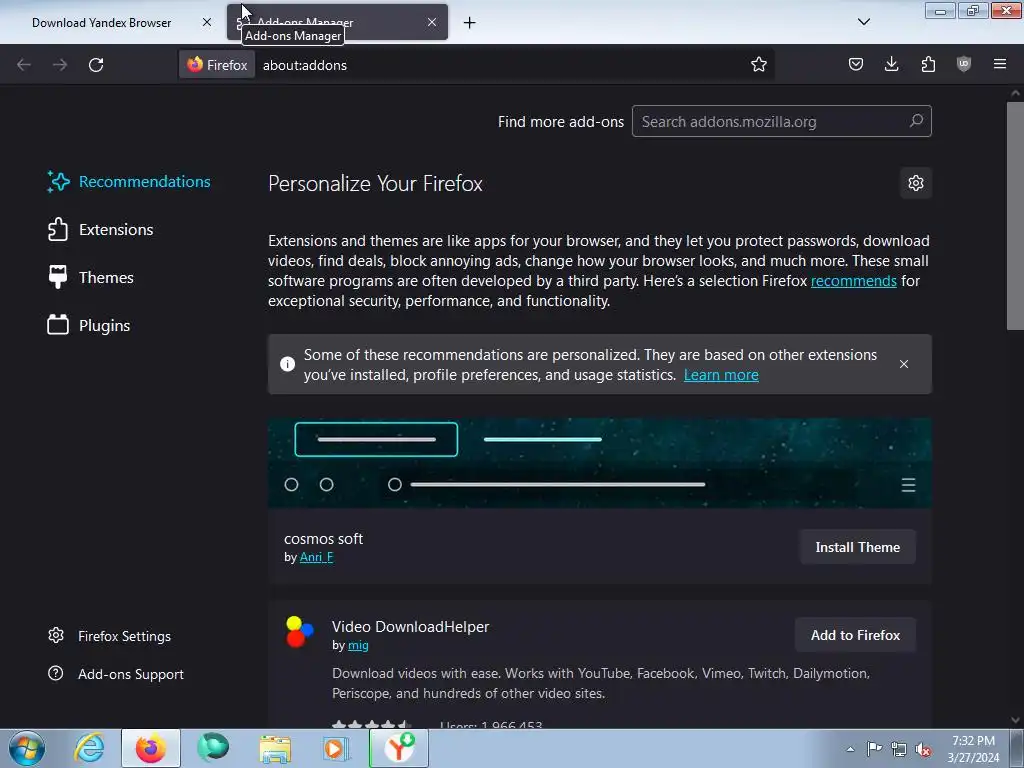This screenshot has width=1024, height=768.
Task: Click the muted volume tray icon
Action: [923, 749]
